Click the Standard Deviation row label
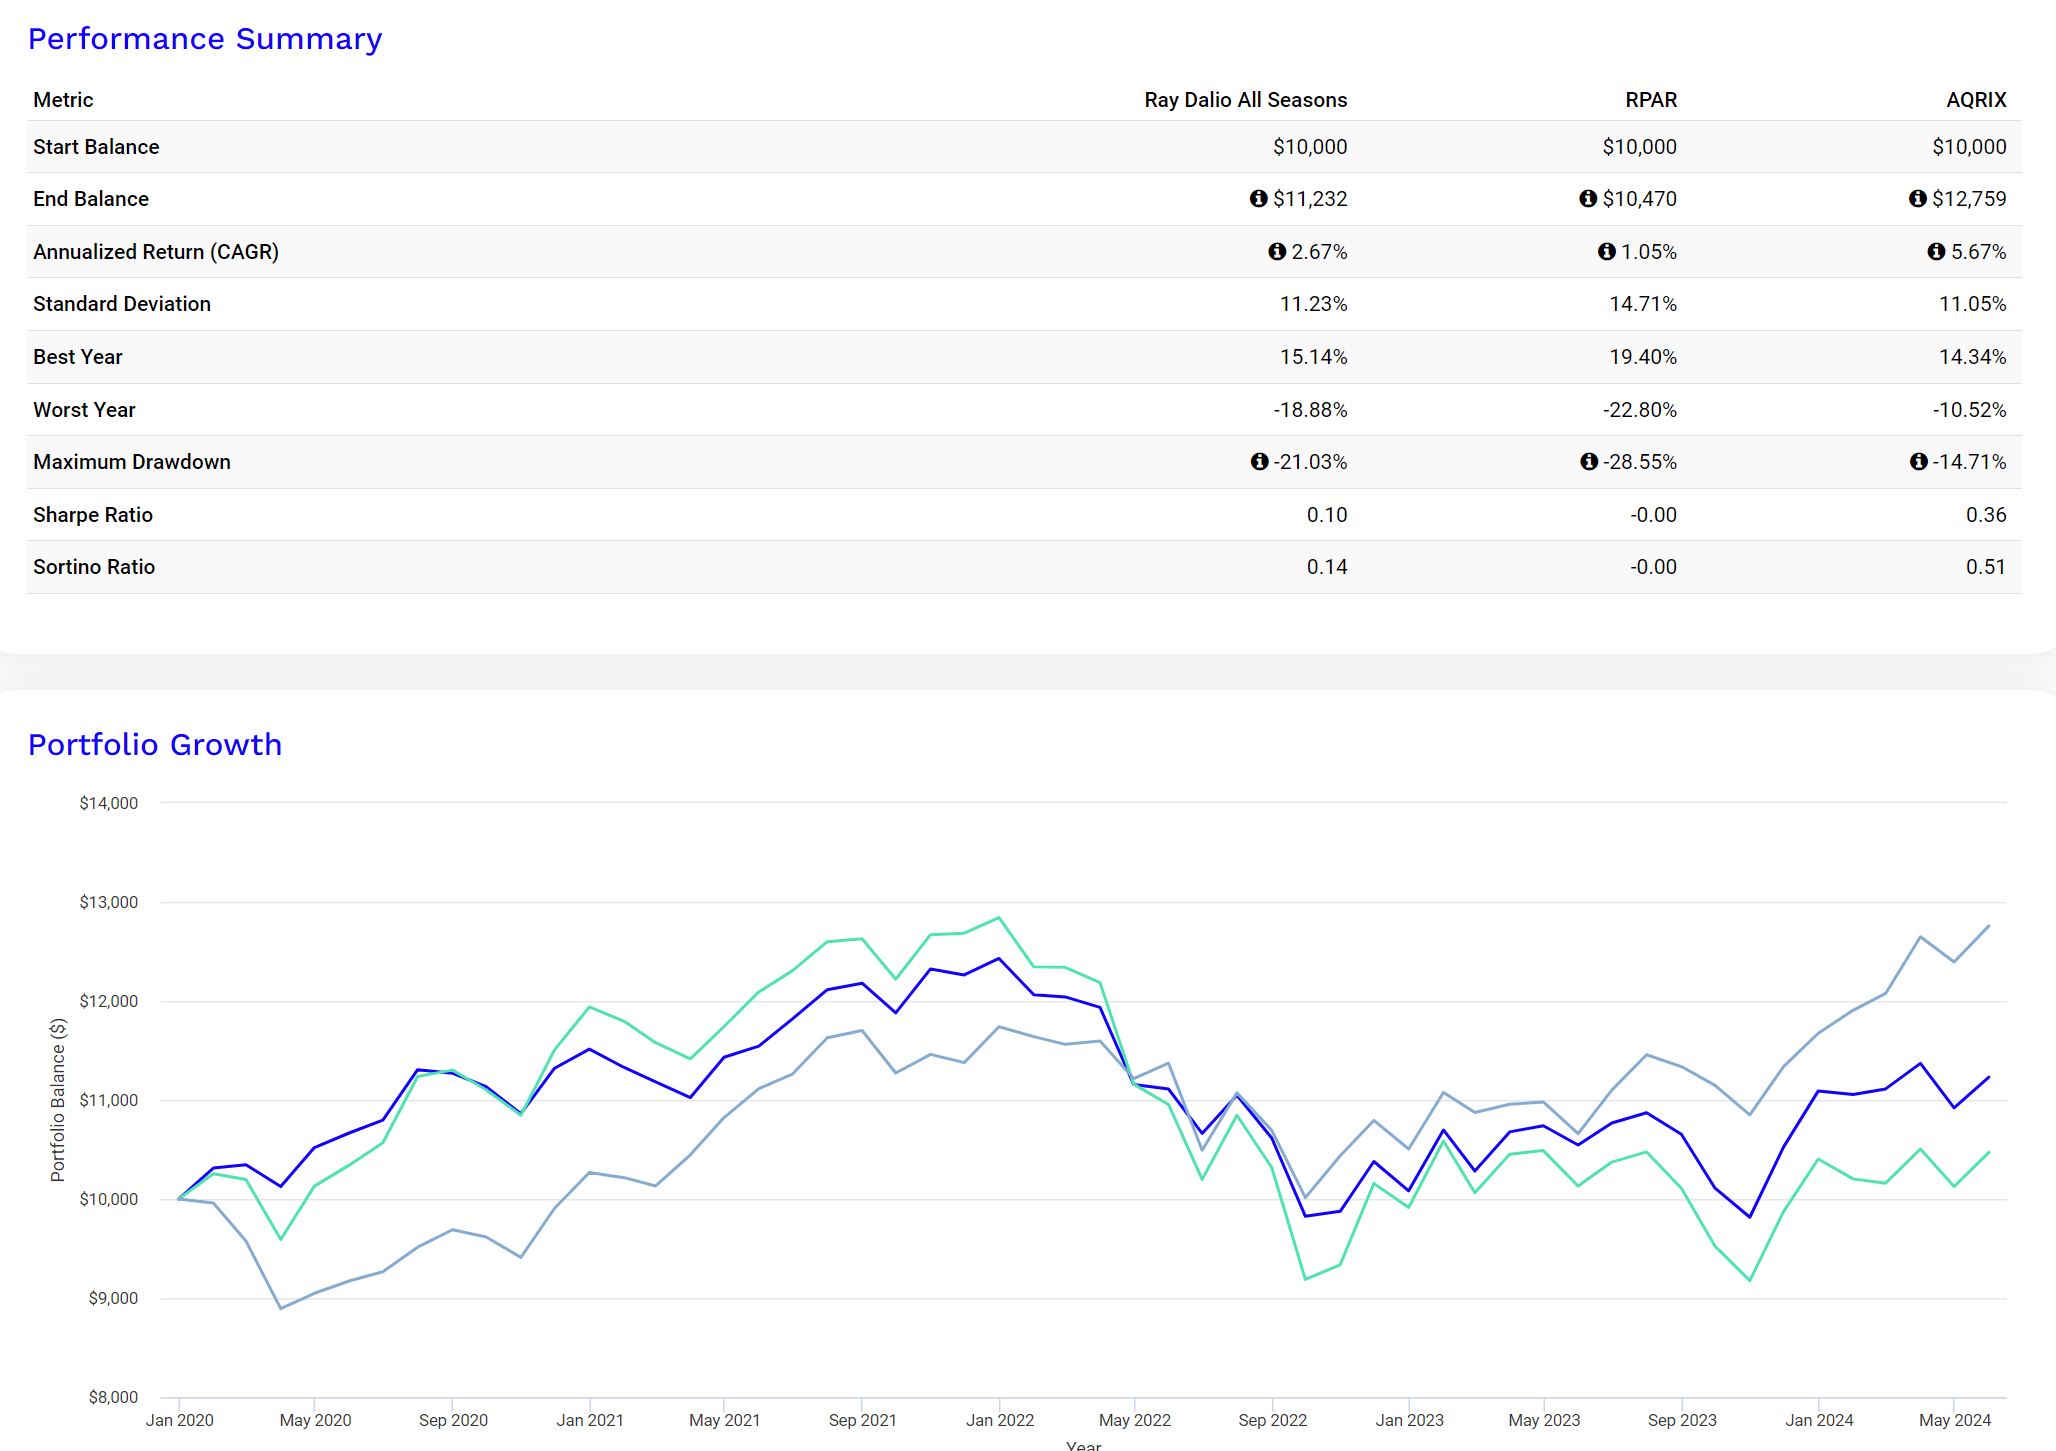 click(x=122, y=303)
